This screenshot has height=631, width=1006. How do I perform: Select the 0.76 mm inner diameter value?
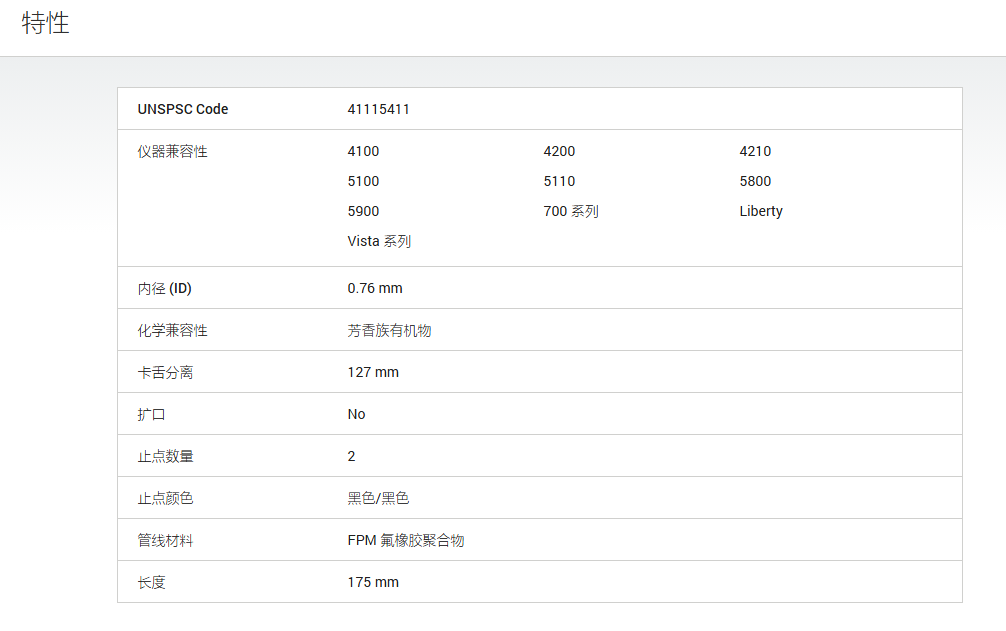pos(375,289)
